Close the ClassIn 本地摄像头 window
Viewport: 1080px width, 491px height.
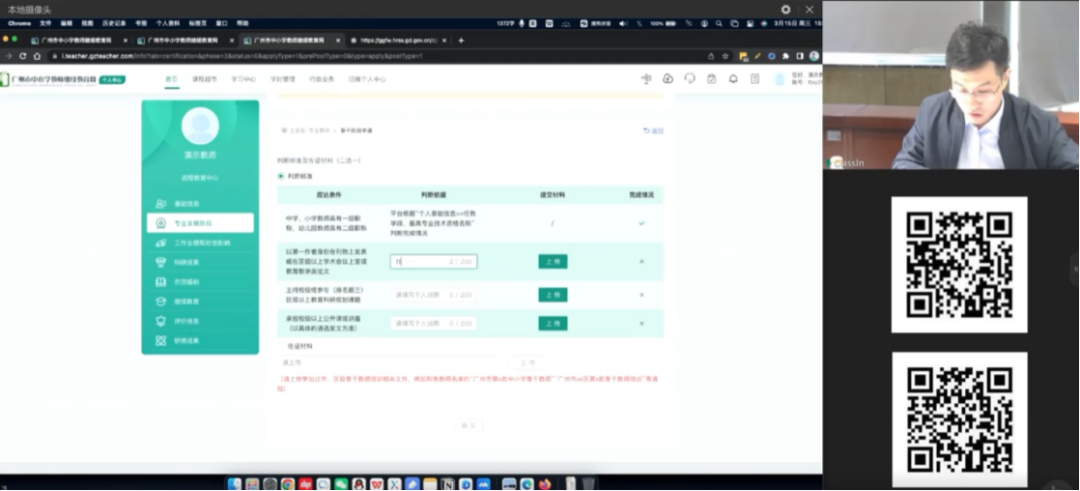pos(809,10)
